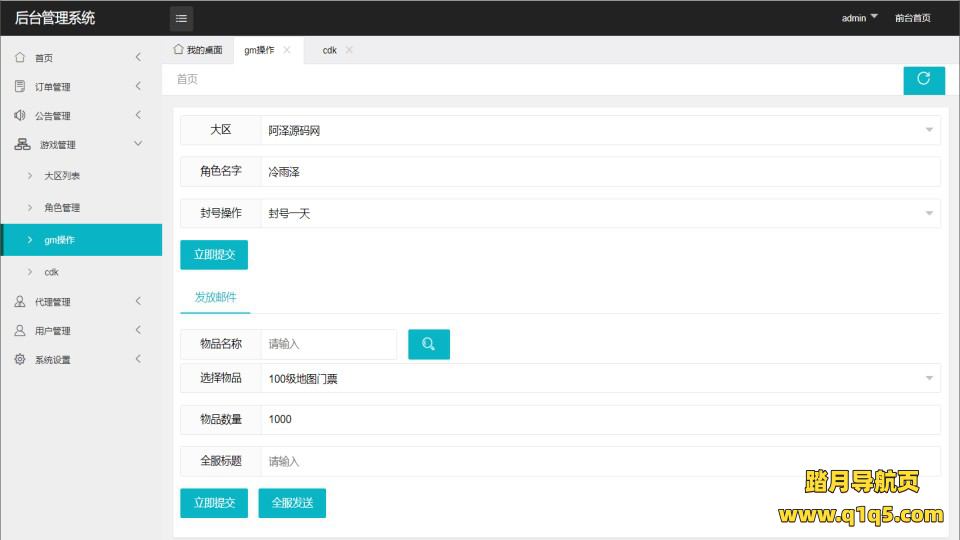Select the 发放邮件 tab
The image size is (960, 540).
tap(215, 297)
